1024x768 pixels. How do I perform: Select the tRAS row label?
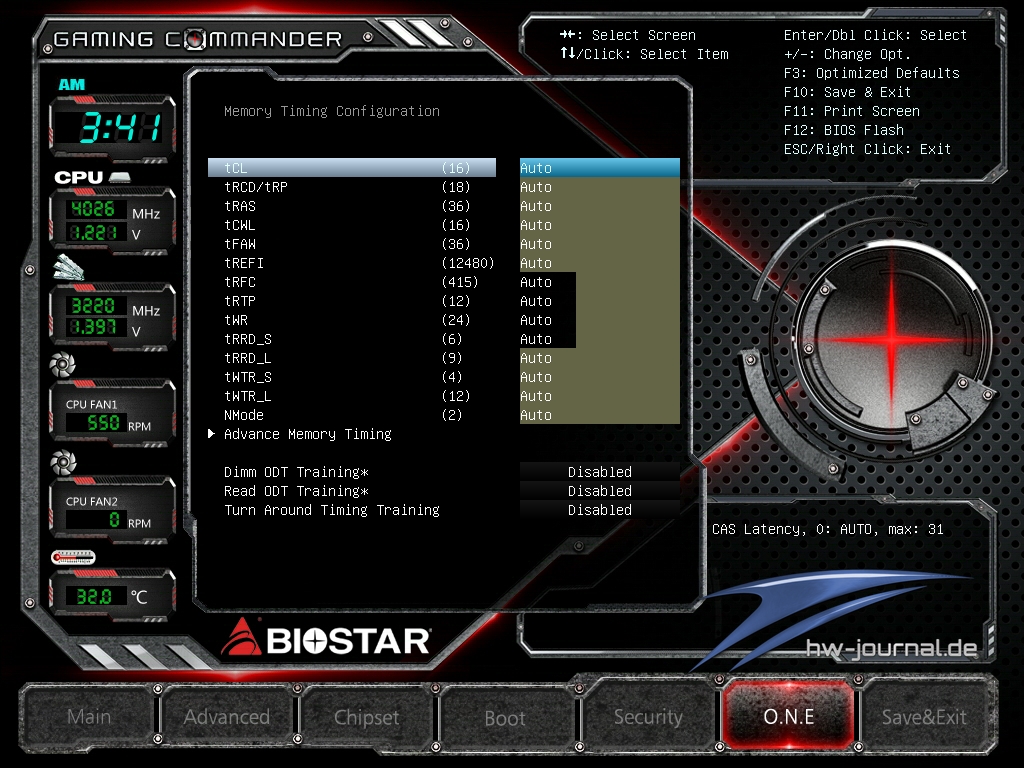(240, 206)
